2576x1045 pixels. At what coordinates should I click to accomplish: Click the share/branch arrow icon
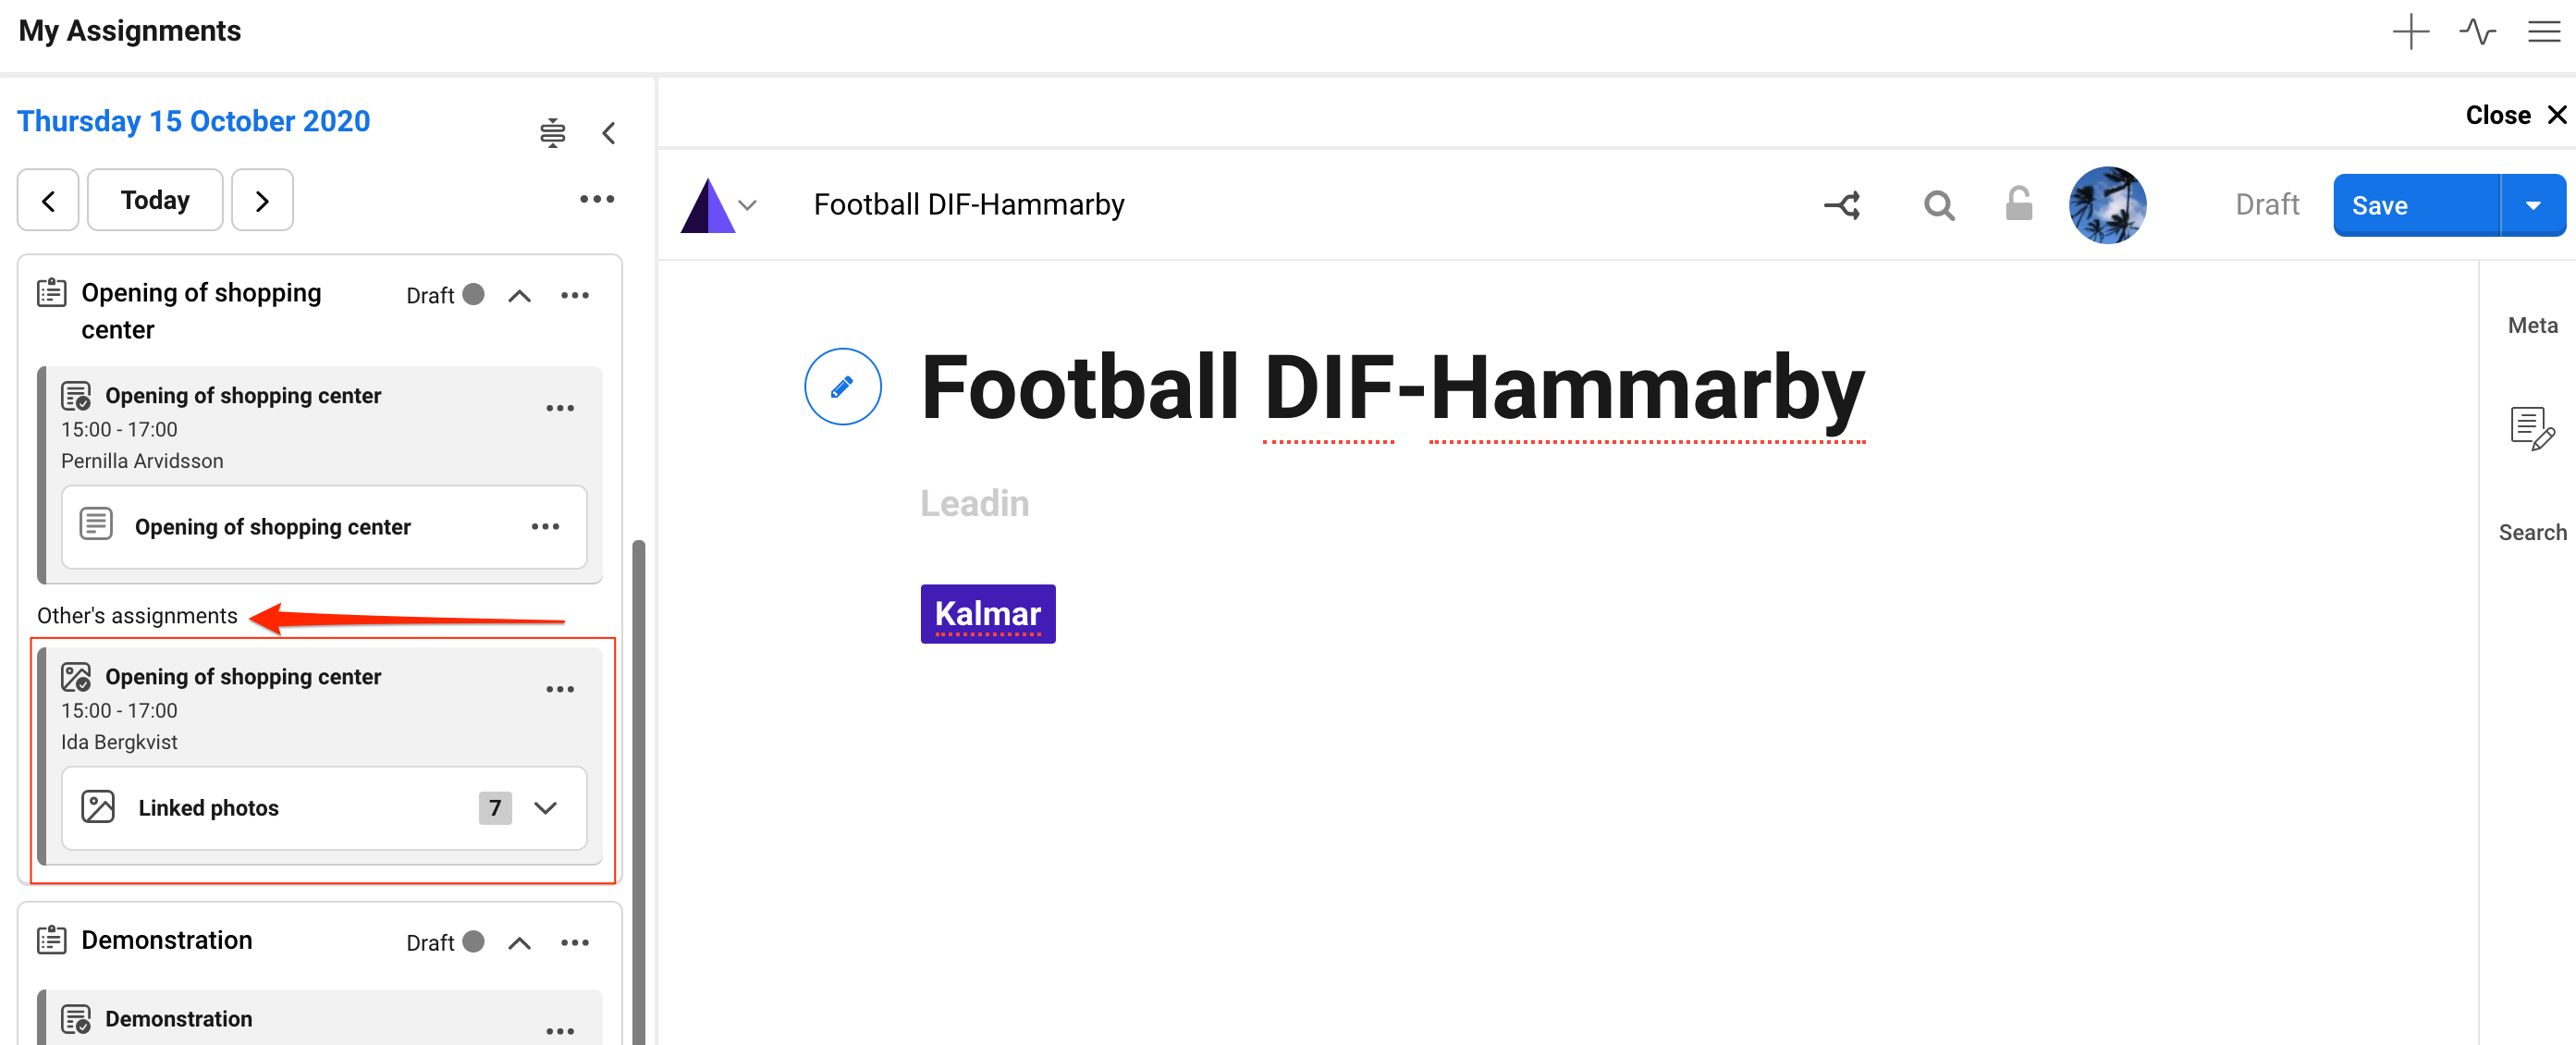[x=1842, y=205]
